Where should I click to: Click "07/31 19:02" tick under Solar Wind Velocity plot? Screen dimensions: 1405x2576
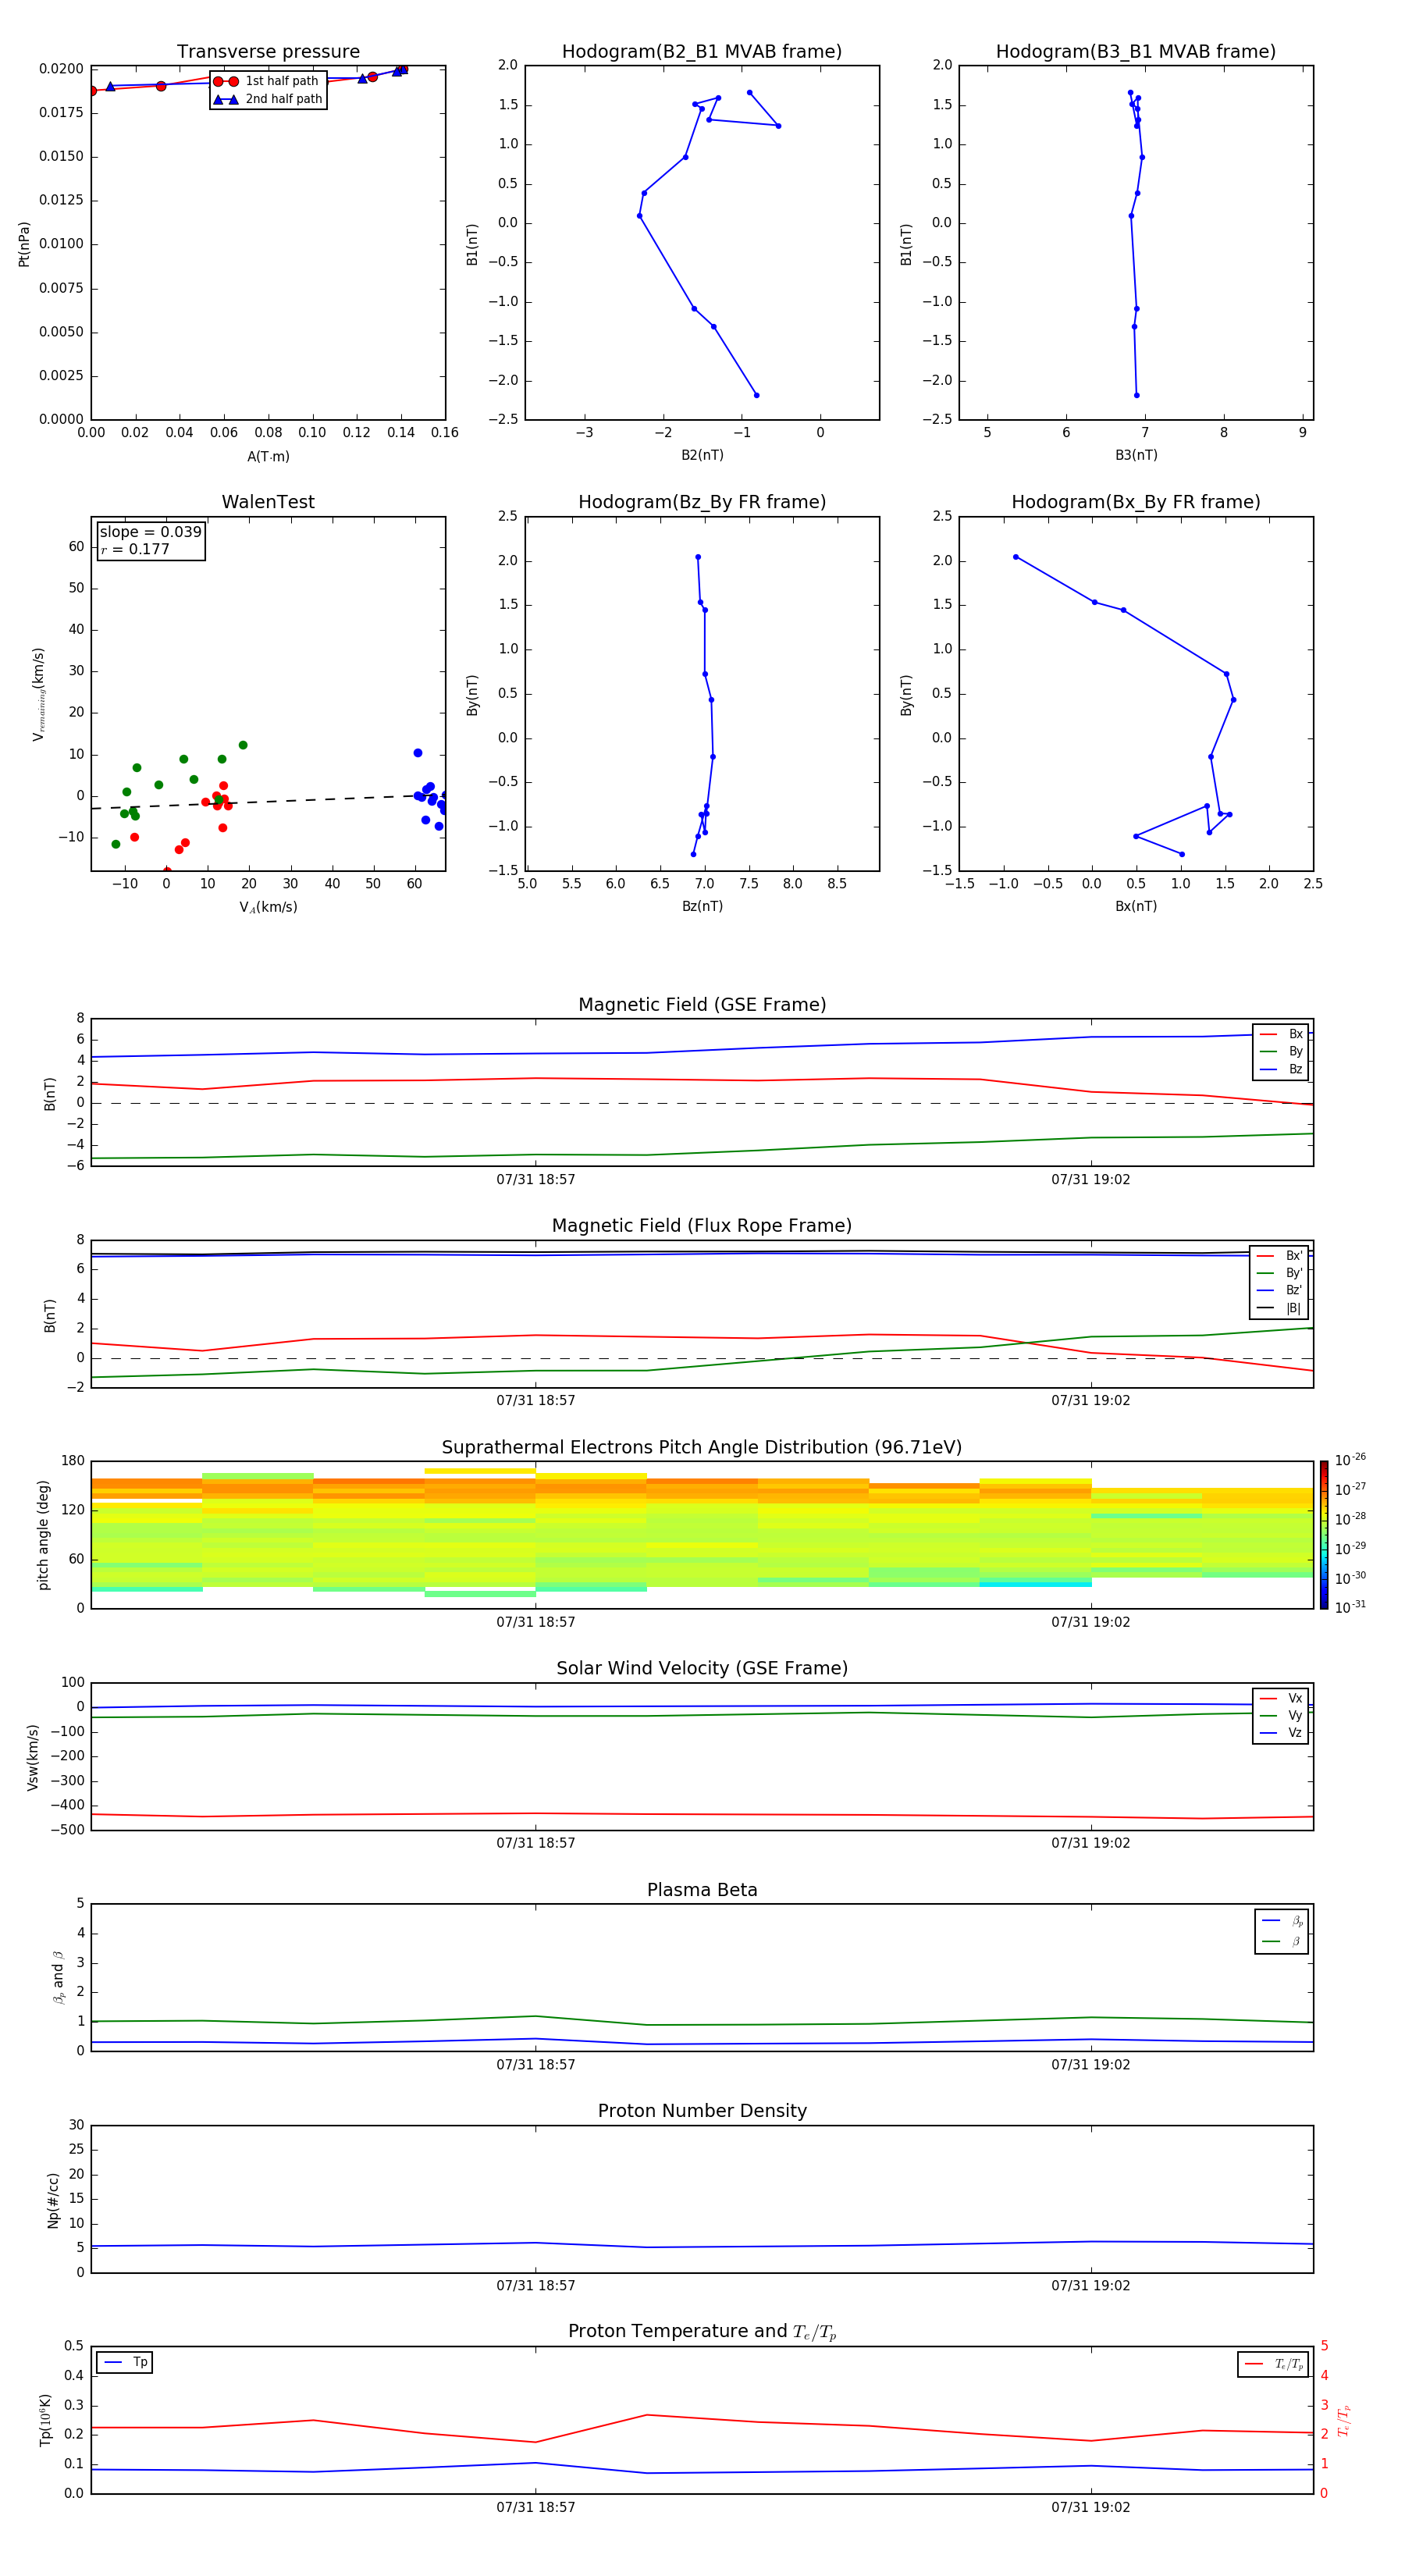tap(1090, 1842)
